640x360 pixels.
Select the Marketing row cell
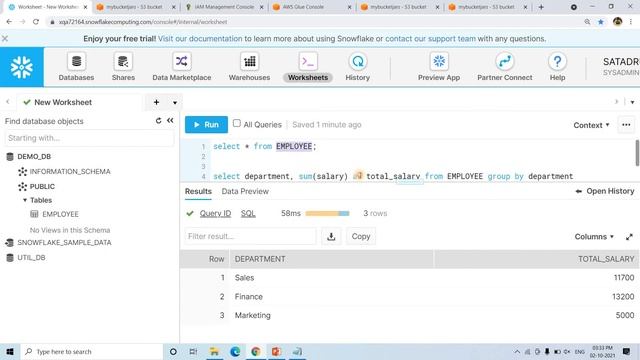click(x=252, y=316)
